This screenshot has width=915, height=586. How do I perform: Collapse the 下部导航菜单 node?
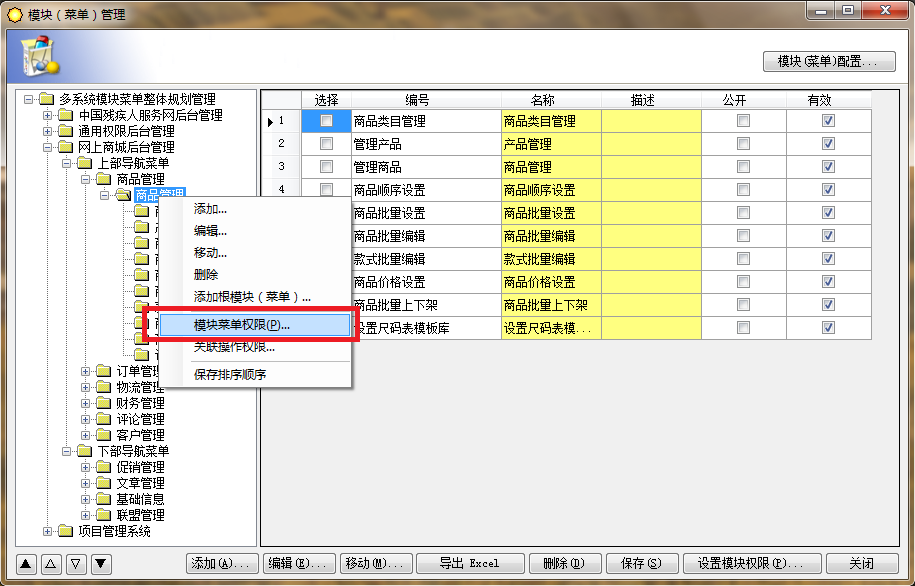tap(67, 451)
